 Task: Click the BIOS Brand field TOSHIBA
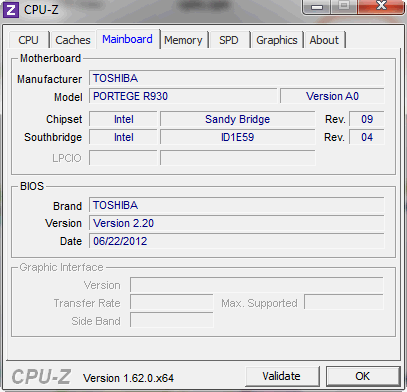[237, 205]
